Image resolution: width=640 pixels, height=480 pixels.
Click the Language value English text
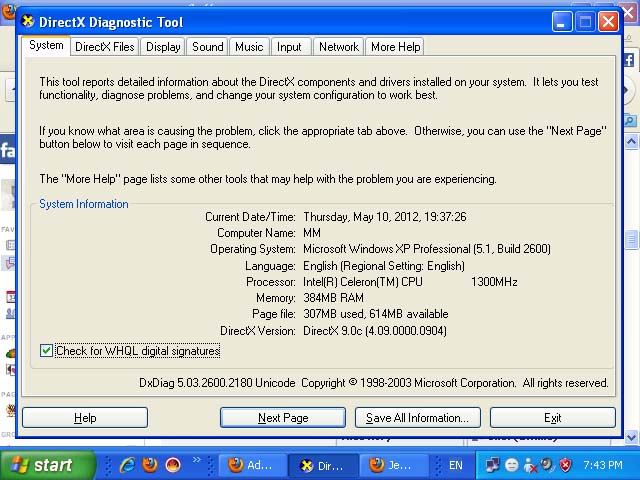click(x=384, y=266)
